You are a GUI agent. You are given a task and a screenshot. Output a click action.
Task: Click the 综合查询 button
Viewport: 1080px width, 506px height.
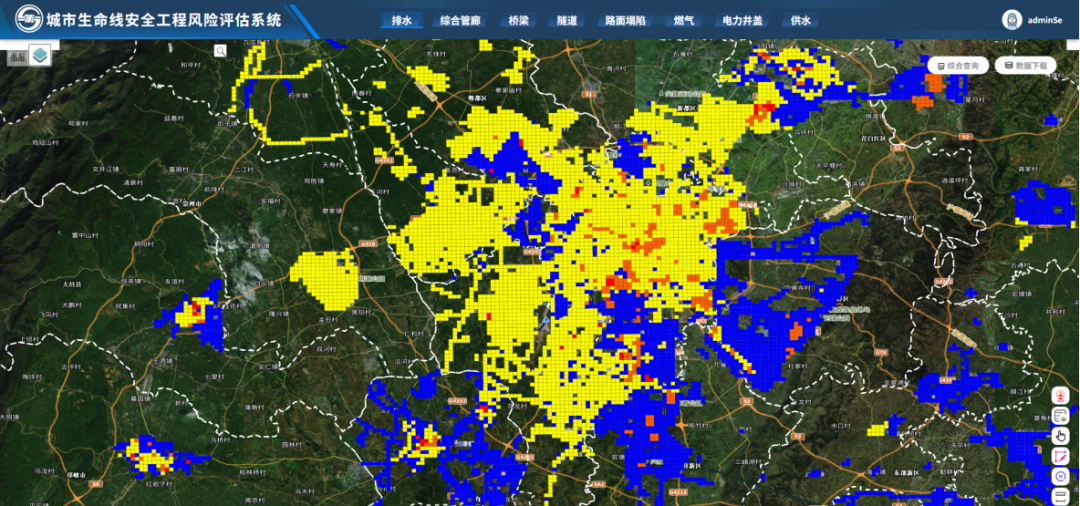tap(958, 66)
